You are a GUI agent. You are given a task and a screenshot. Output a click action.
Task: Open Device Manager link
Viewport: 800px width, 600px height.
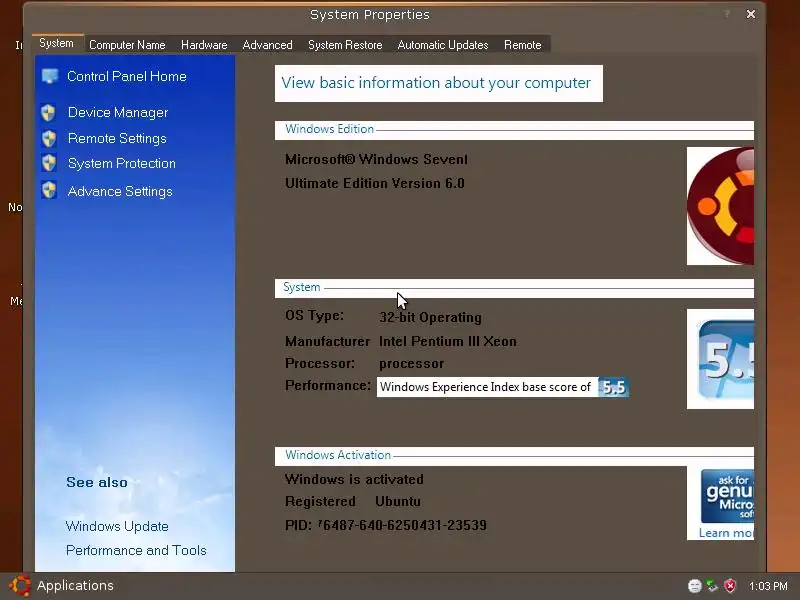coord(118,112)
